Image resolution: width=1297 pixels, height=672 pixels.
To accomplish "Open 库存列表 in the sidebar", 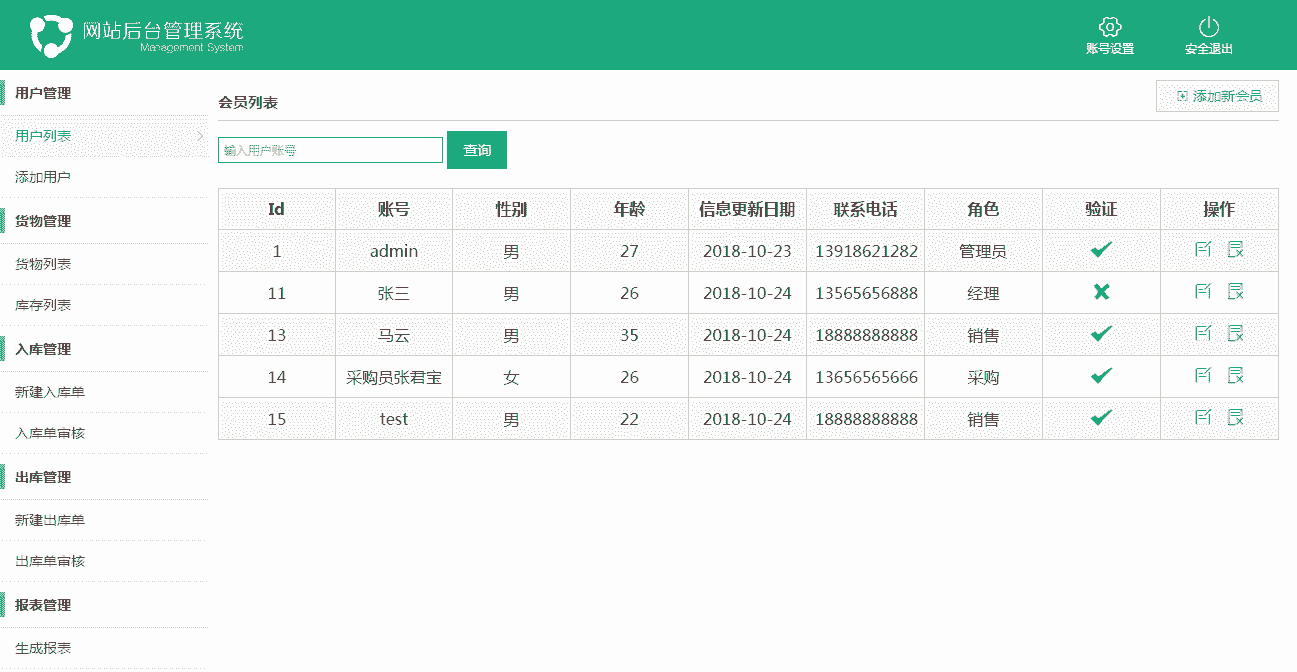I will [43, 305].
